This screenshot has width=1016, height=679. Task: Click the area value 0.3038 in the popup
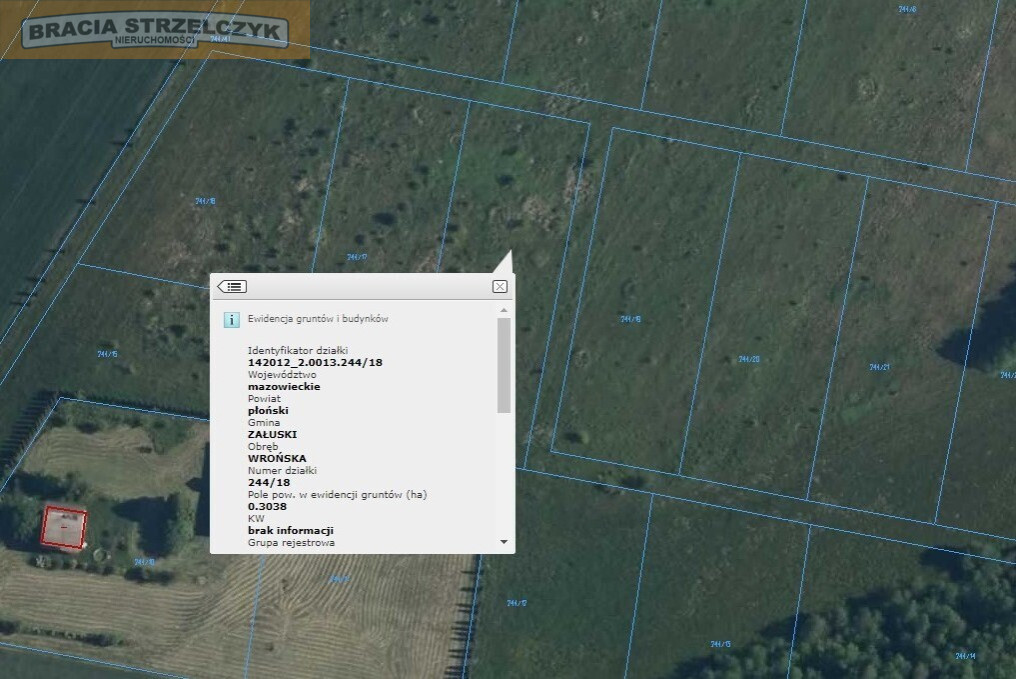pos(267,506)
